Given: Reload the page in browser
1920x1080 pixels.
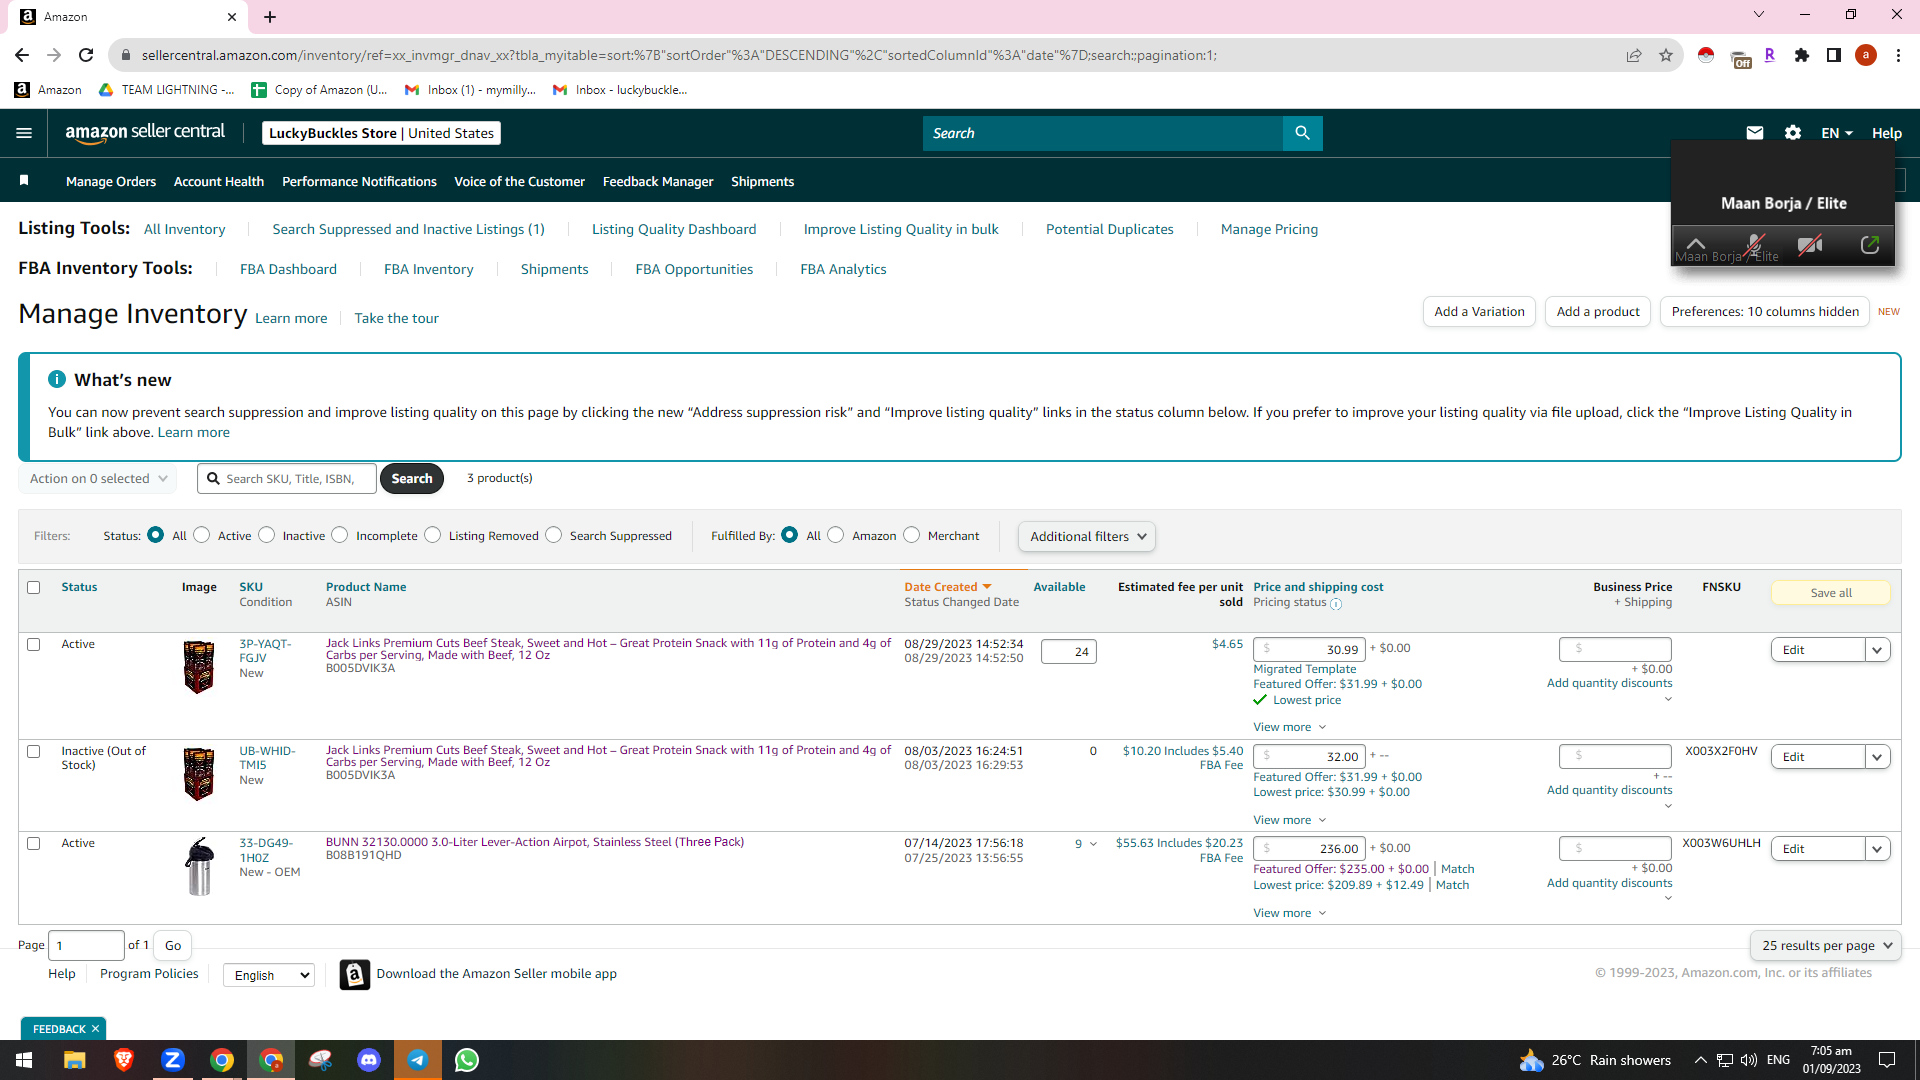Looking at the screenshot, I should tap(86, 55).
